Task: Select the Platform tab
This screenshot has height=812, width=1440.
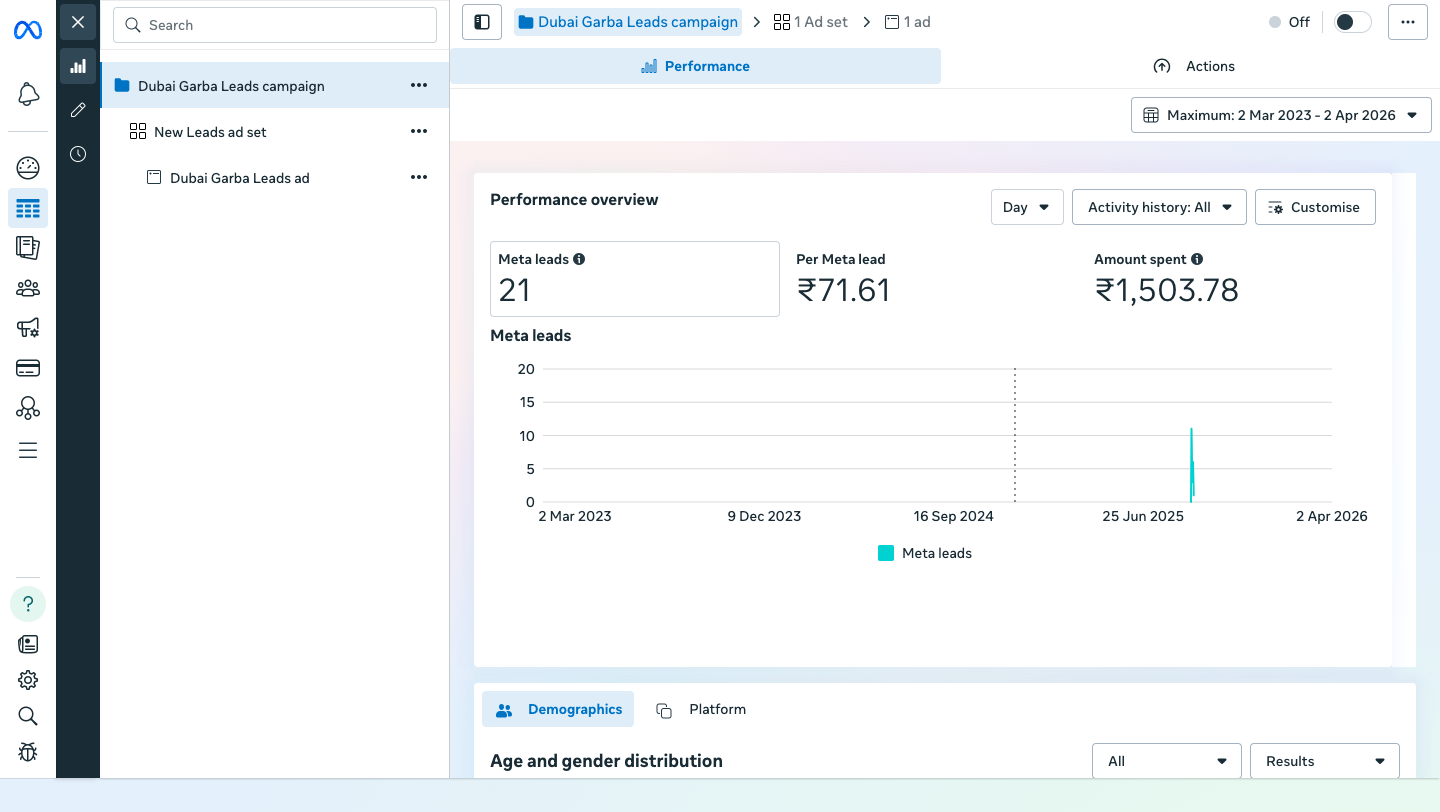Action: [x=701, y=709]
